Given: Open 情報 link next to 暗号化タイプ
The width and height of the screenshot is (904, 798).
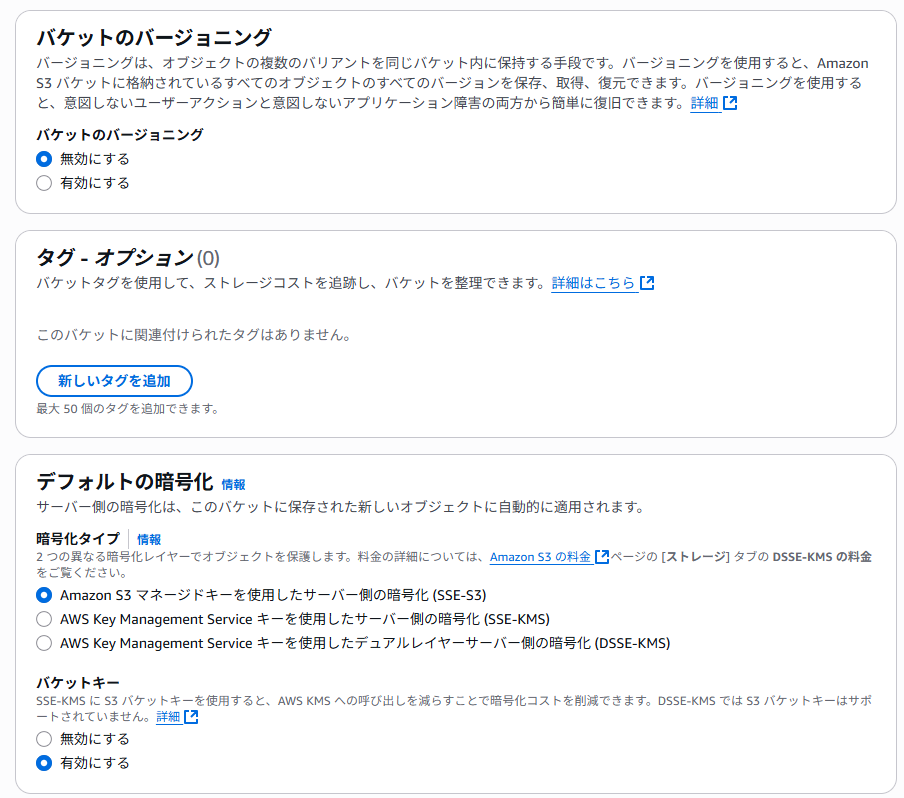Looking at the screenshot, I should (149, 539).
